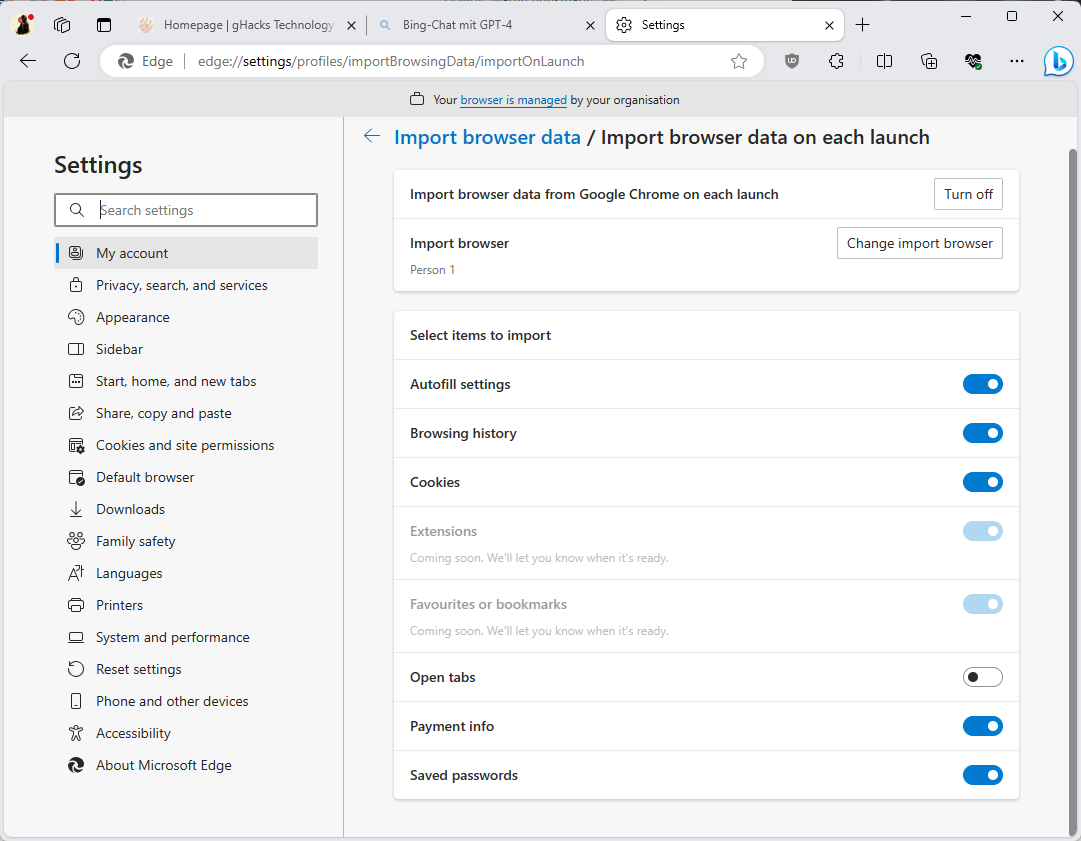Open the Extensions puzzle icon
1081x841 pixels.
(836, 61)
